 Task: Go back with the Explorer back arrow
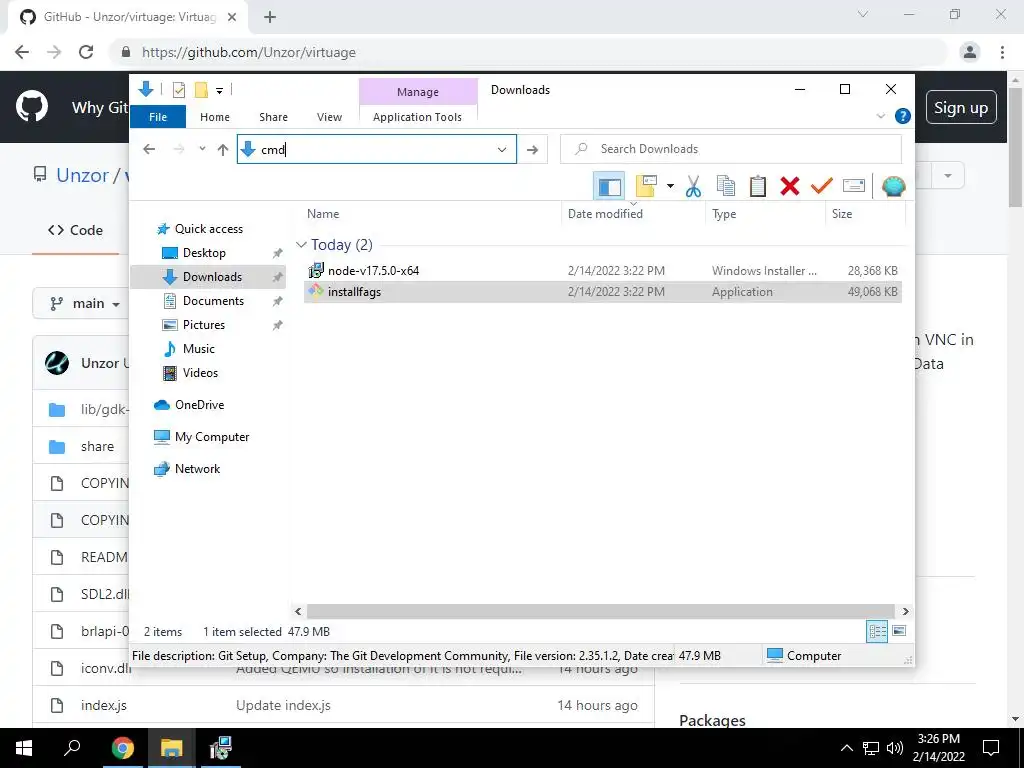[x=149, y=150]
